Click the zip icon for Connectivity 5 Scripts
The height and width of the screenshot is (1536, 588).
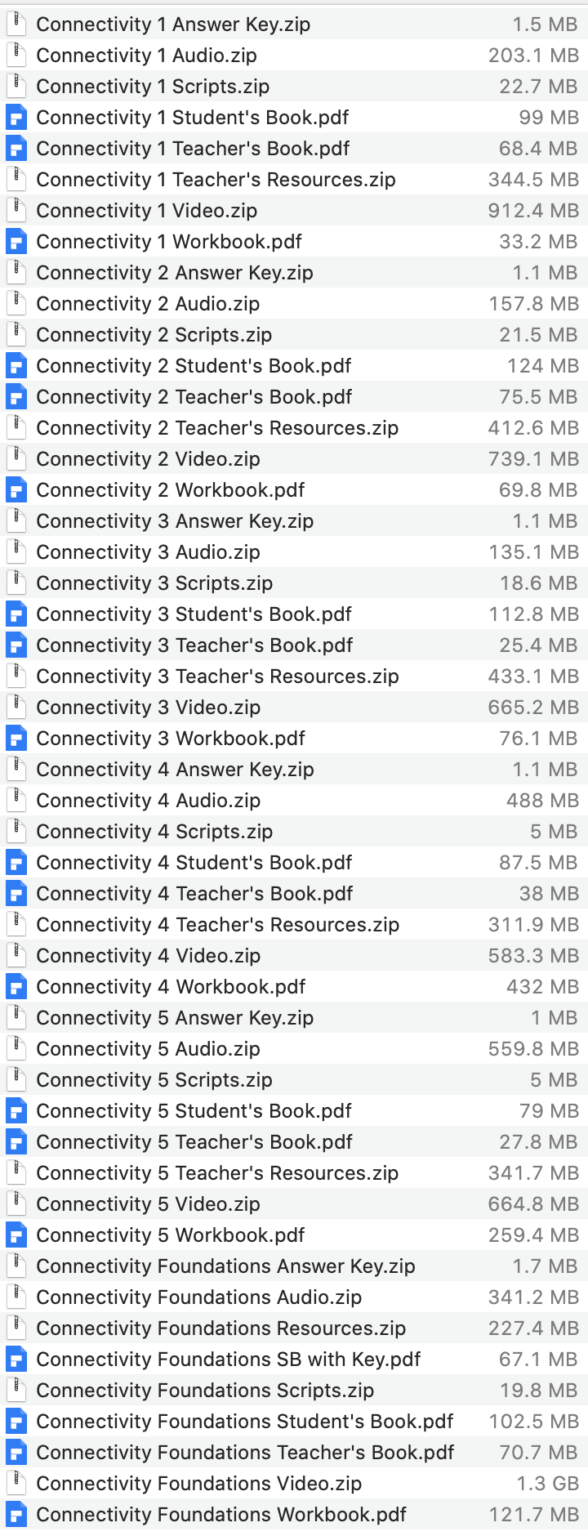point(16,1079)
